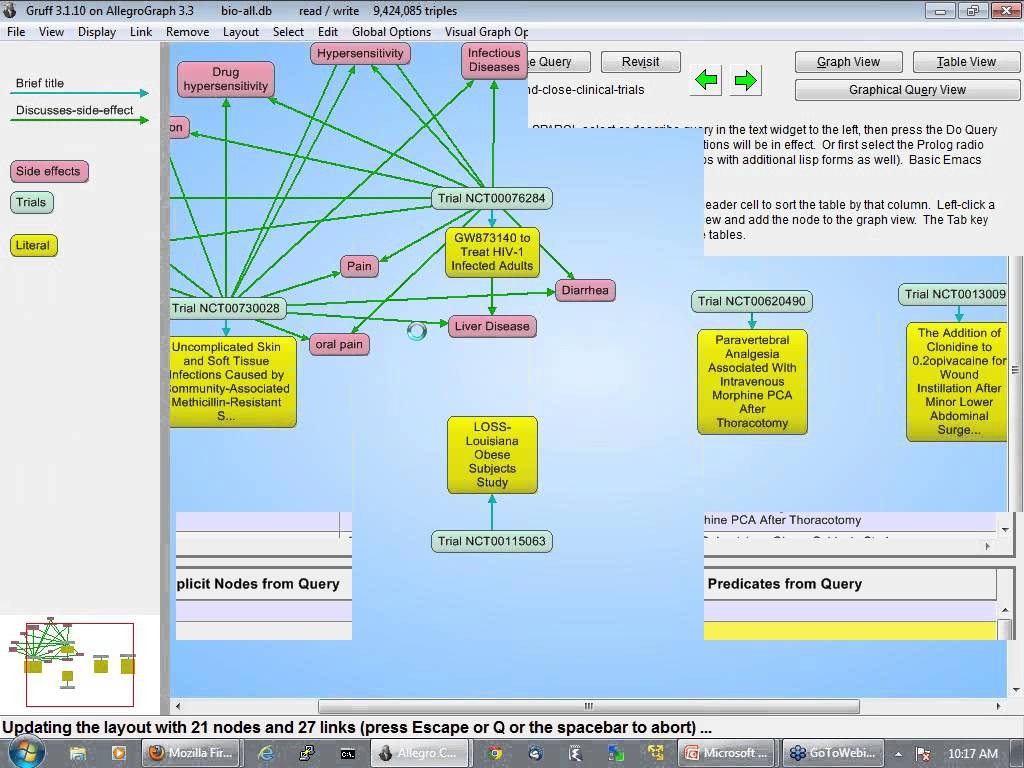Image resolution: width=1024 pixels, height=768 pixels.
Task: Click the graph overview minimap thumbnail
Action: (x=79, y=664)
